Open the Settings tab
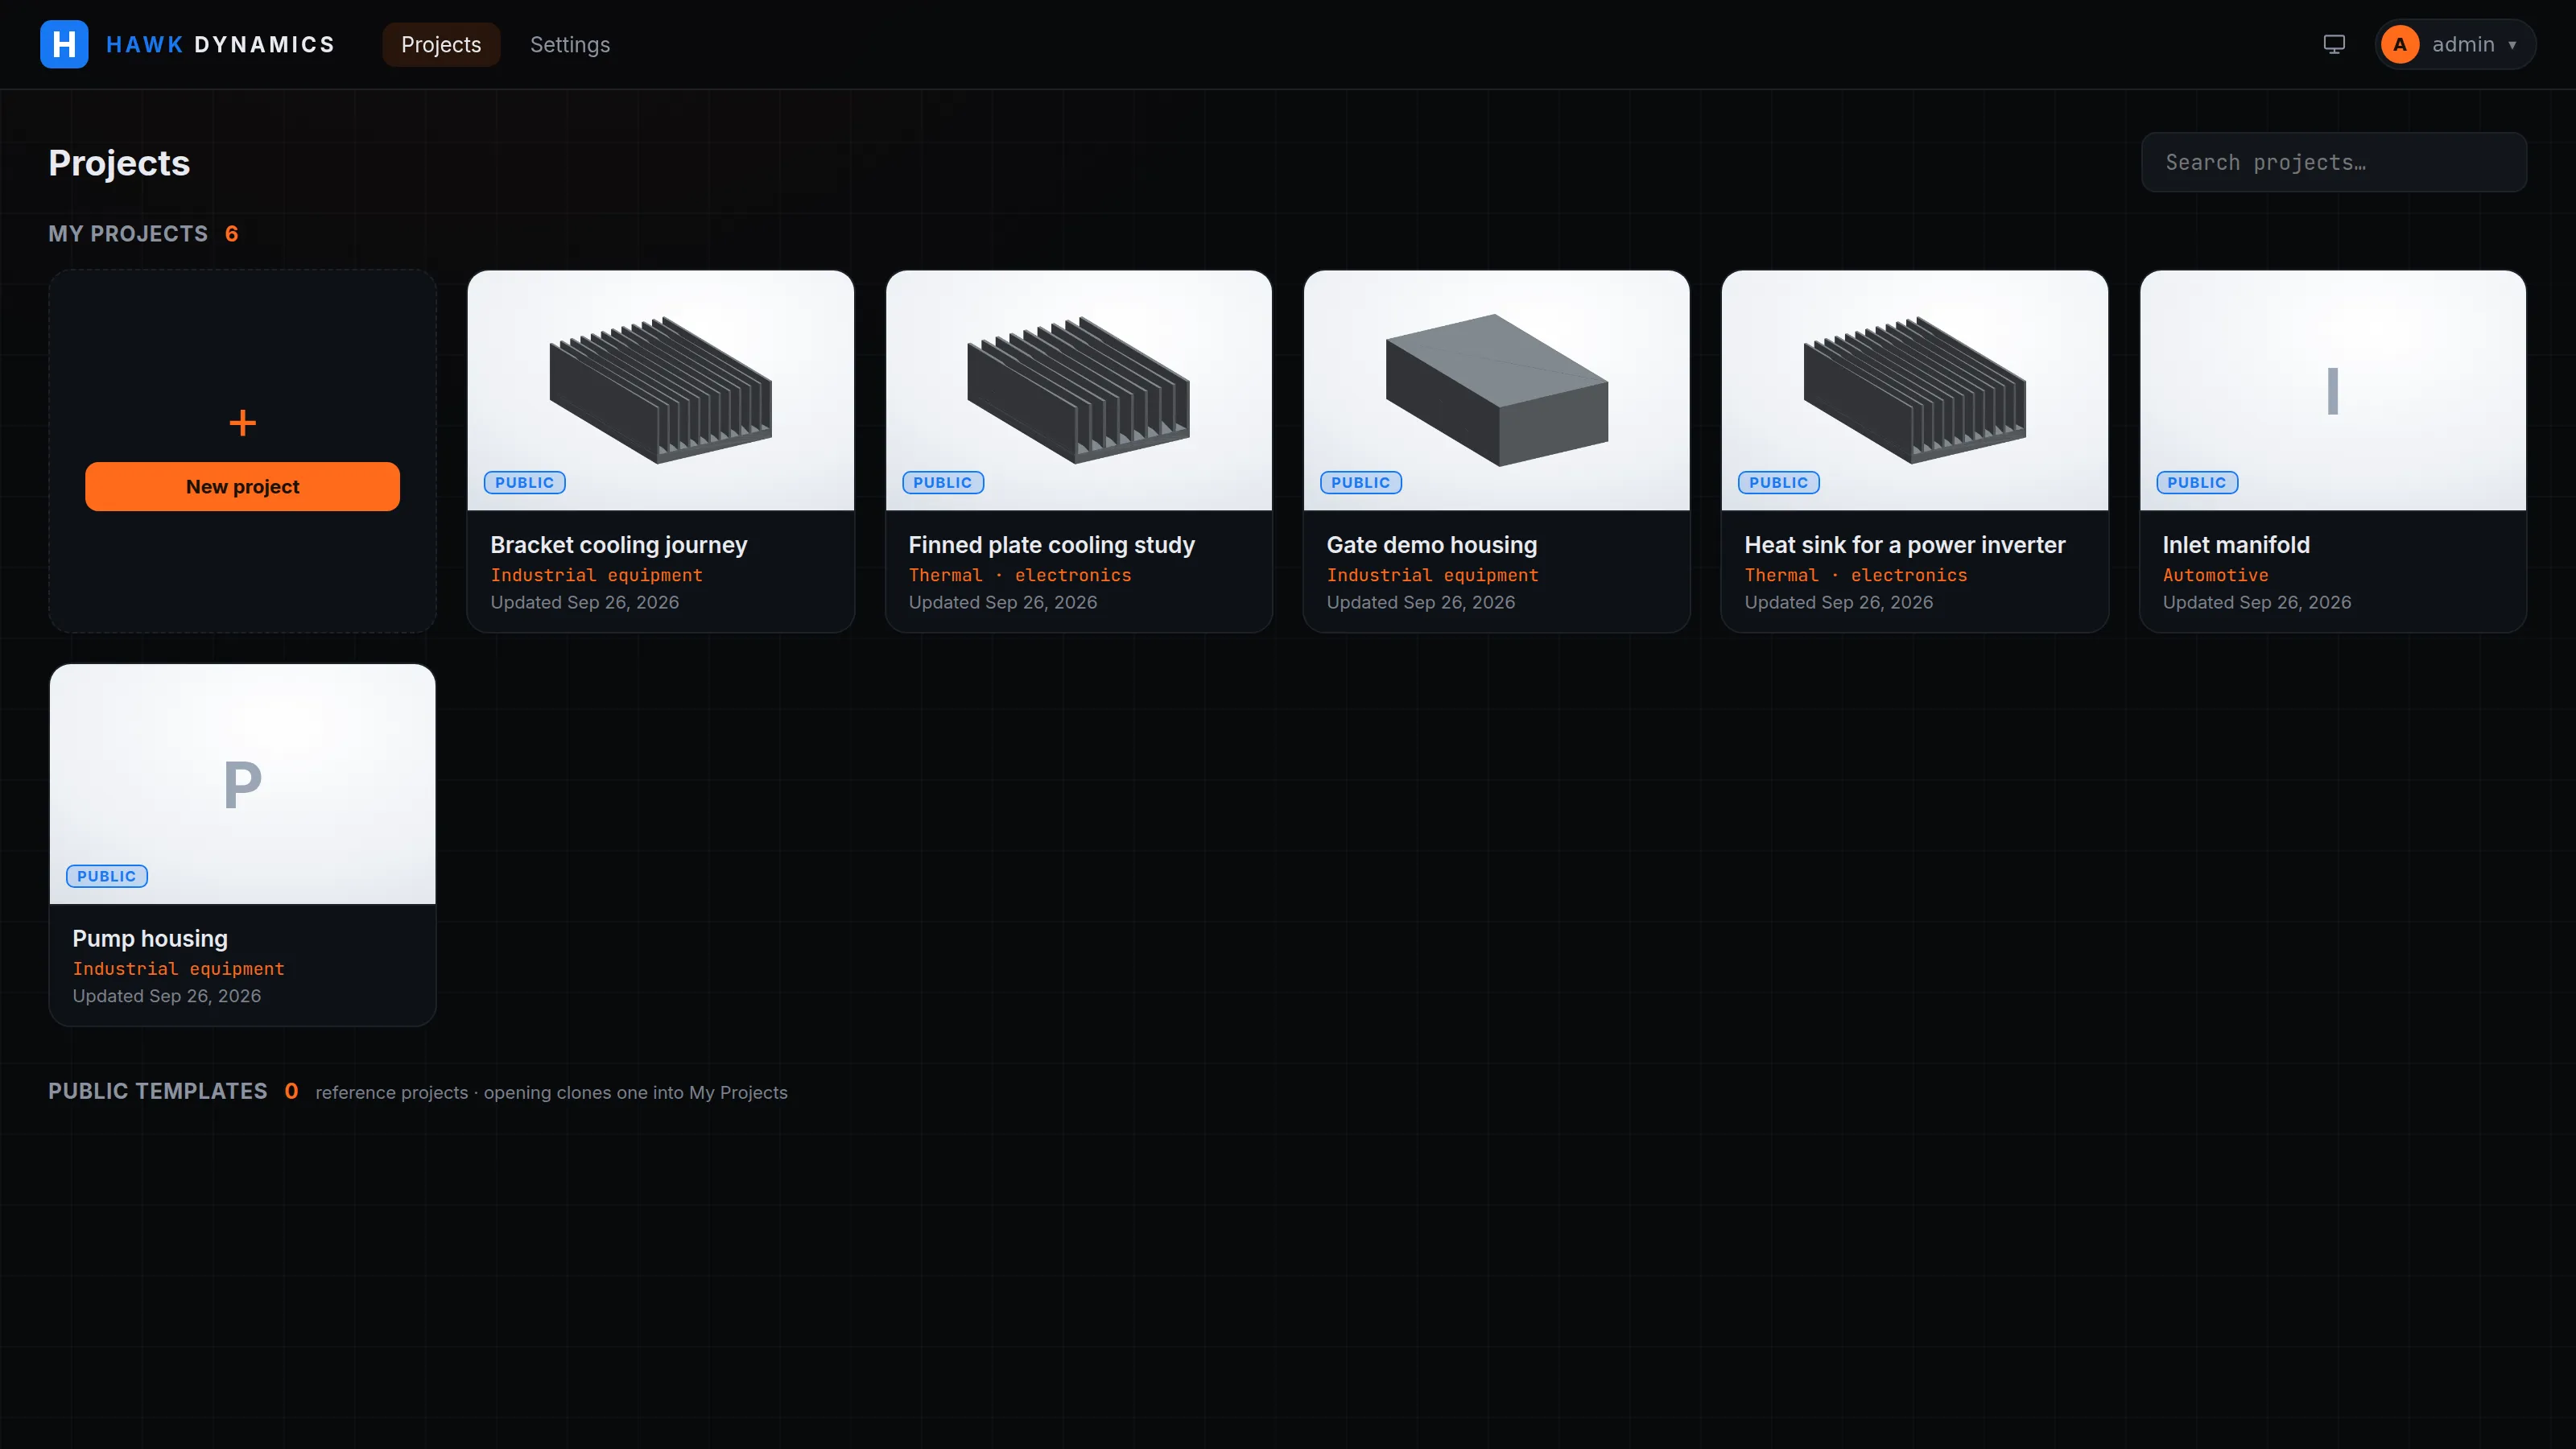The image size is (2576, 1449). point(570,44)
